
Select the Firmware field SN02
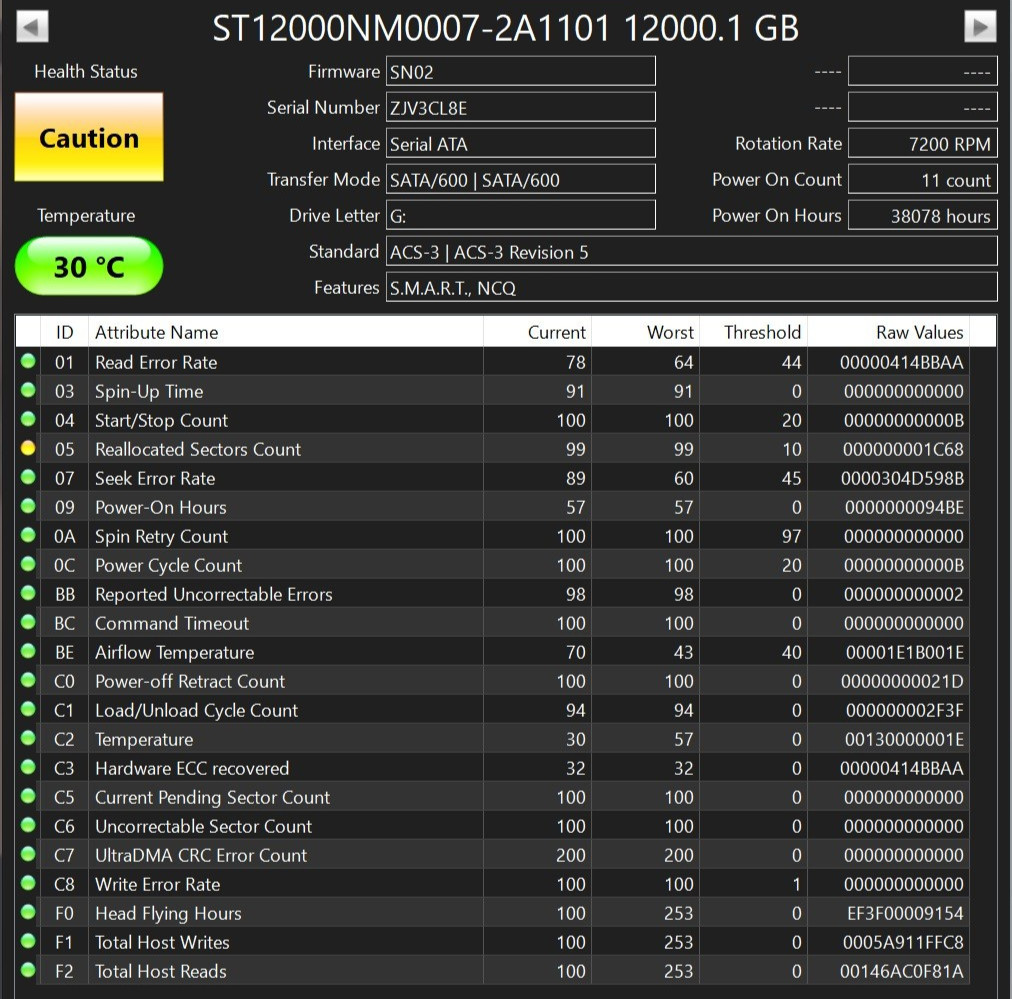click(x=521, y=71)
